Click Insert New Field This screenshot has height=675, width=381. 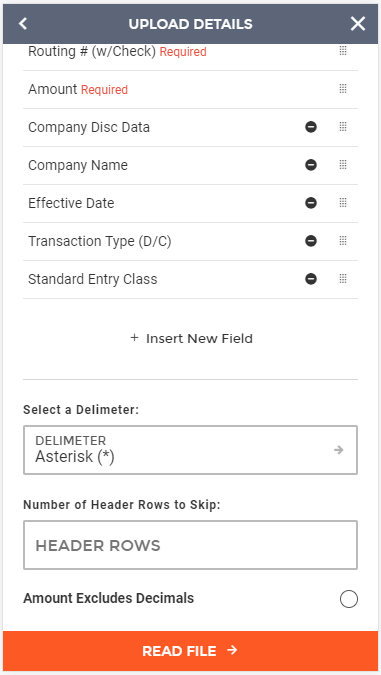tap(191, 338)
